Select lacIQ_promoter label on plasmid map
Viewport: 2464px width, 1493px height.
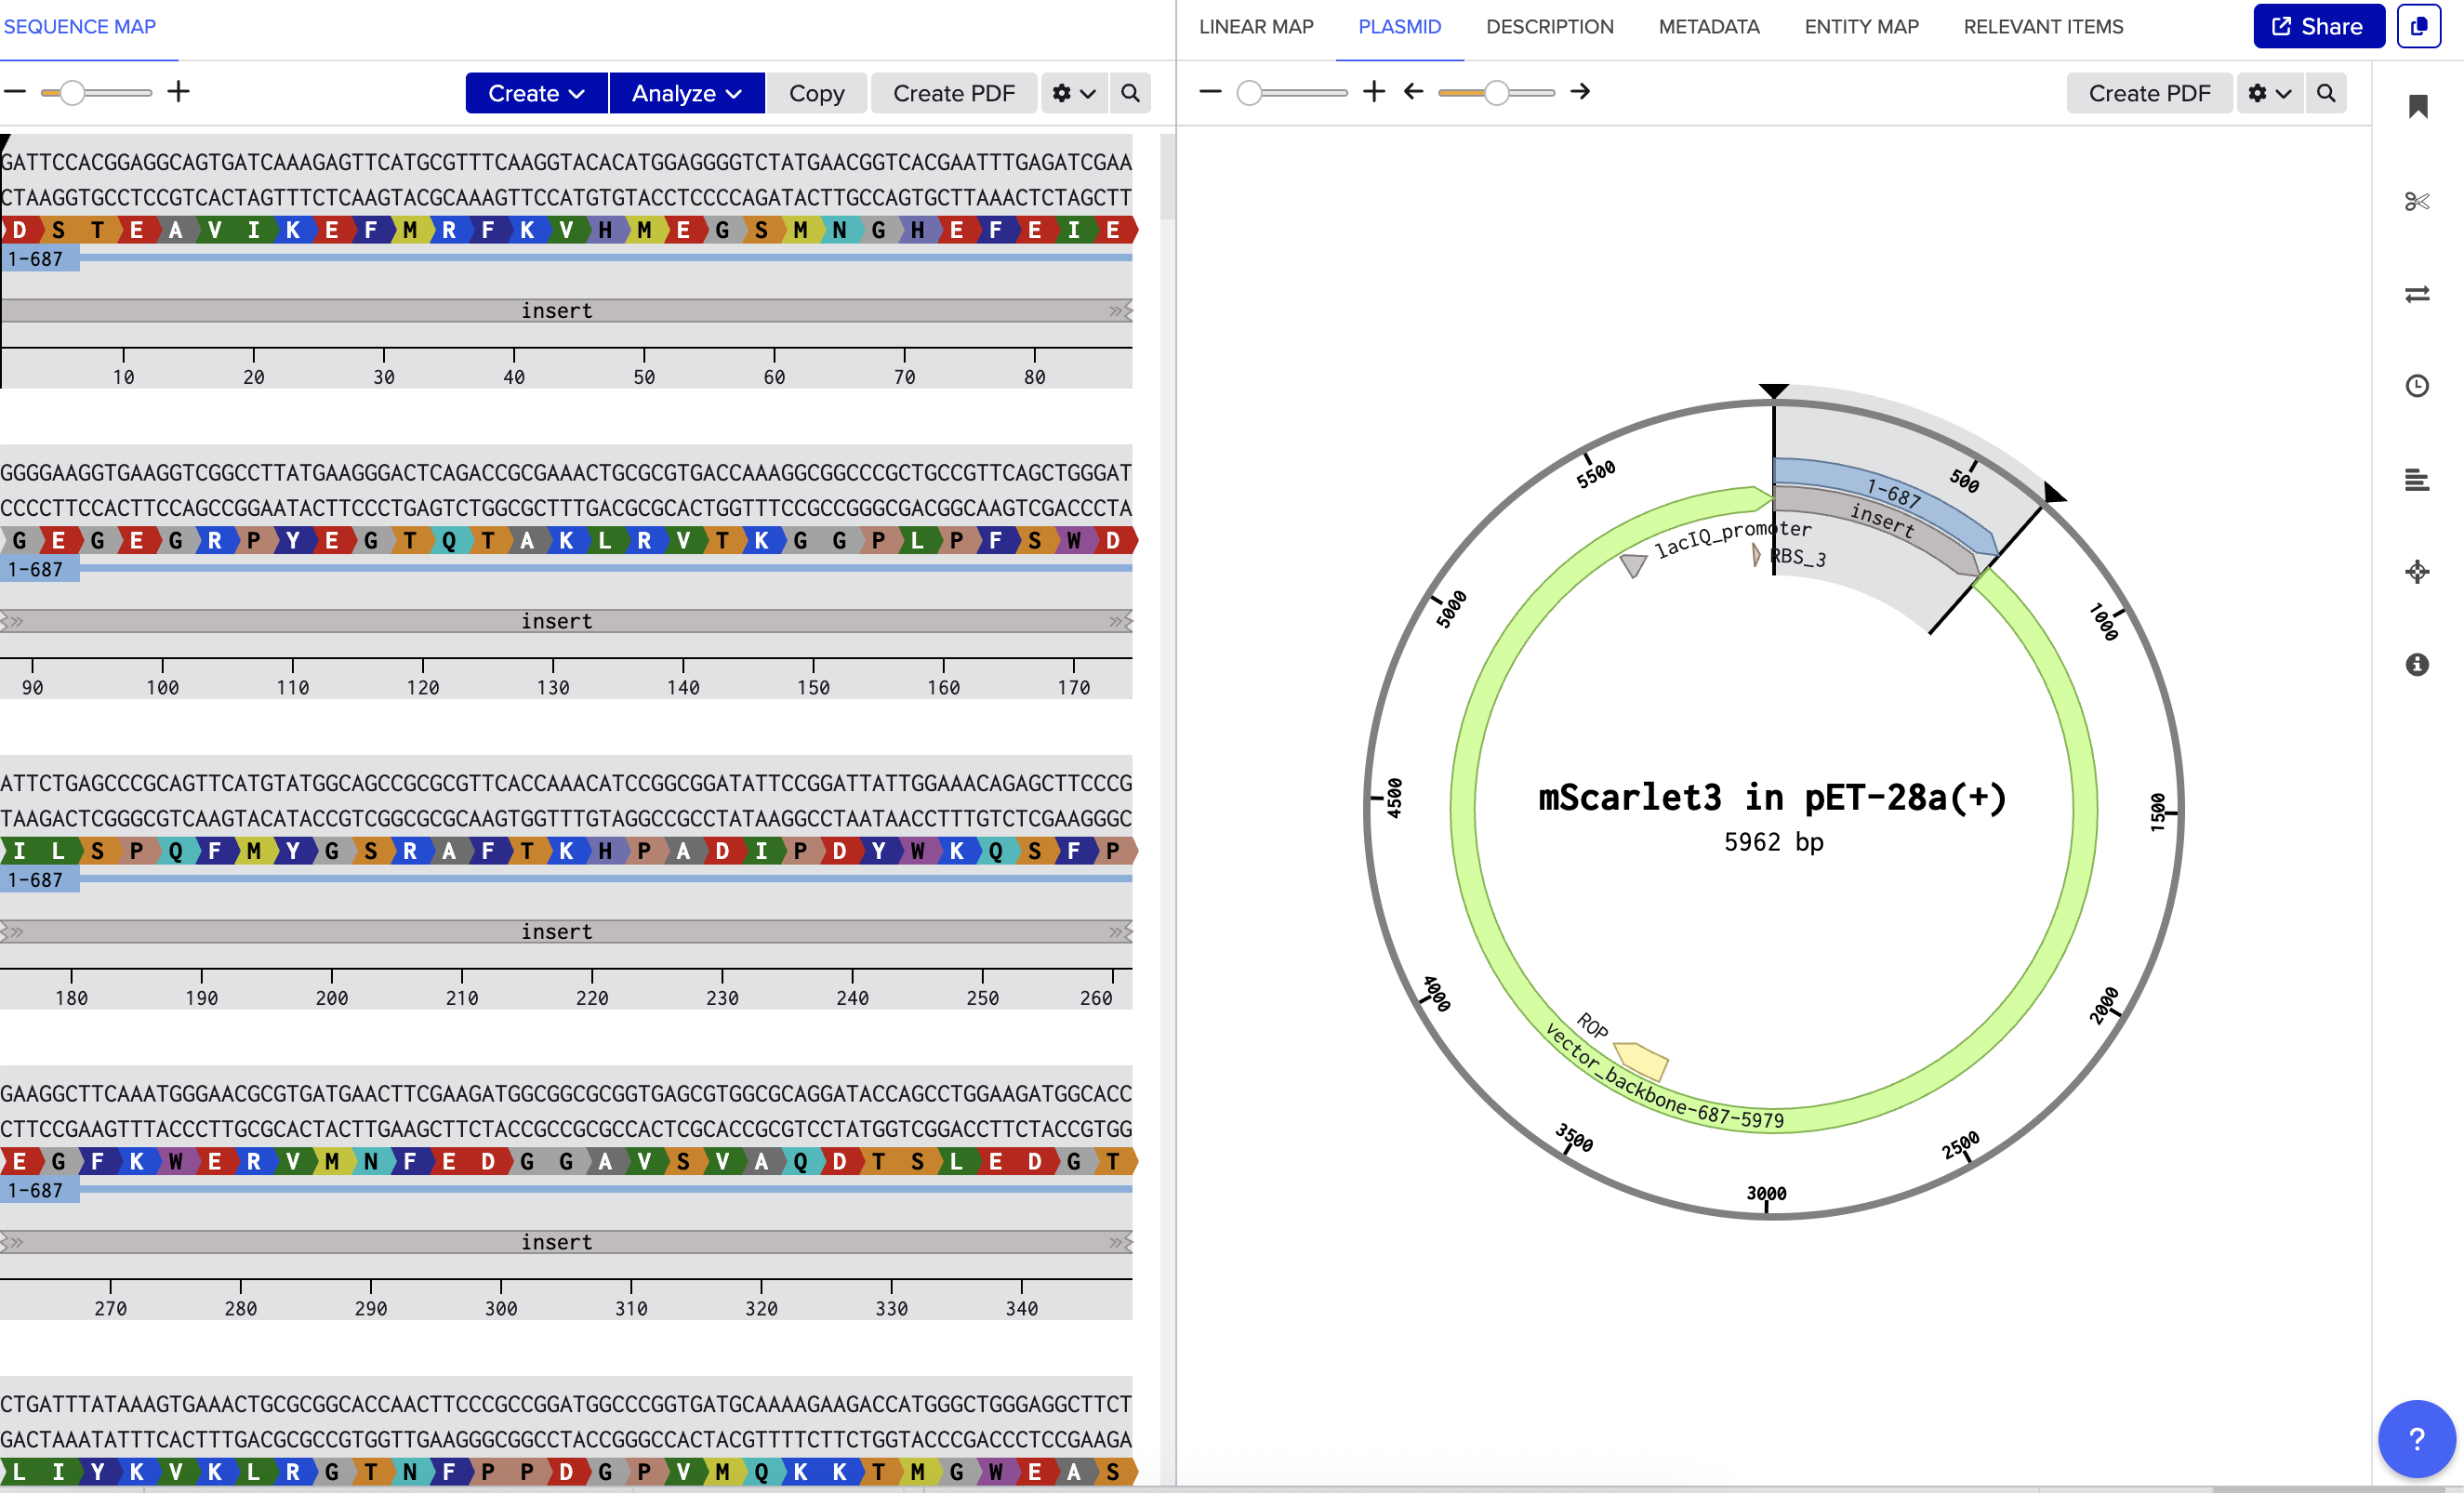[x=1732, y=536]
